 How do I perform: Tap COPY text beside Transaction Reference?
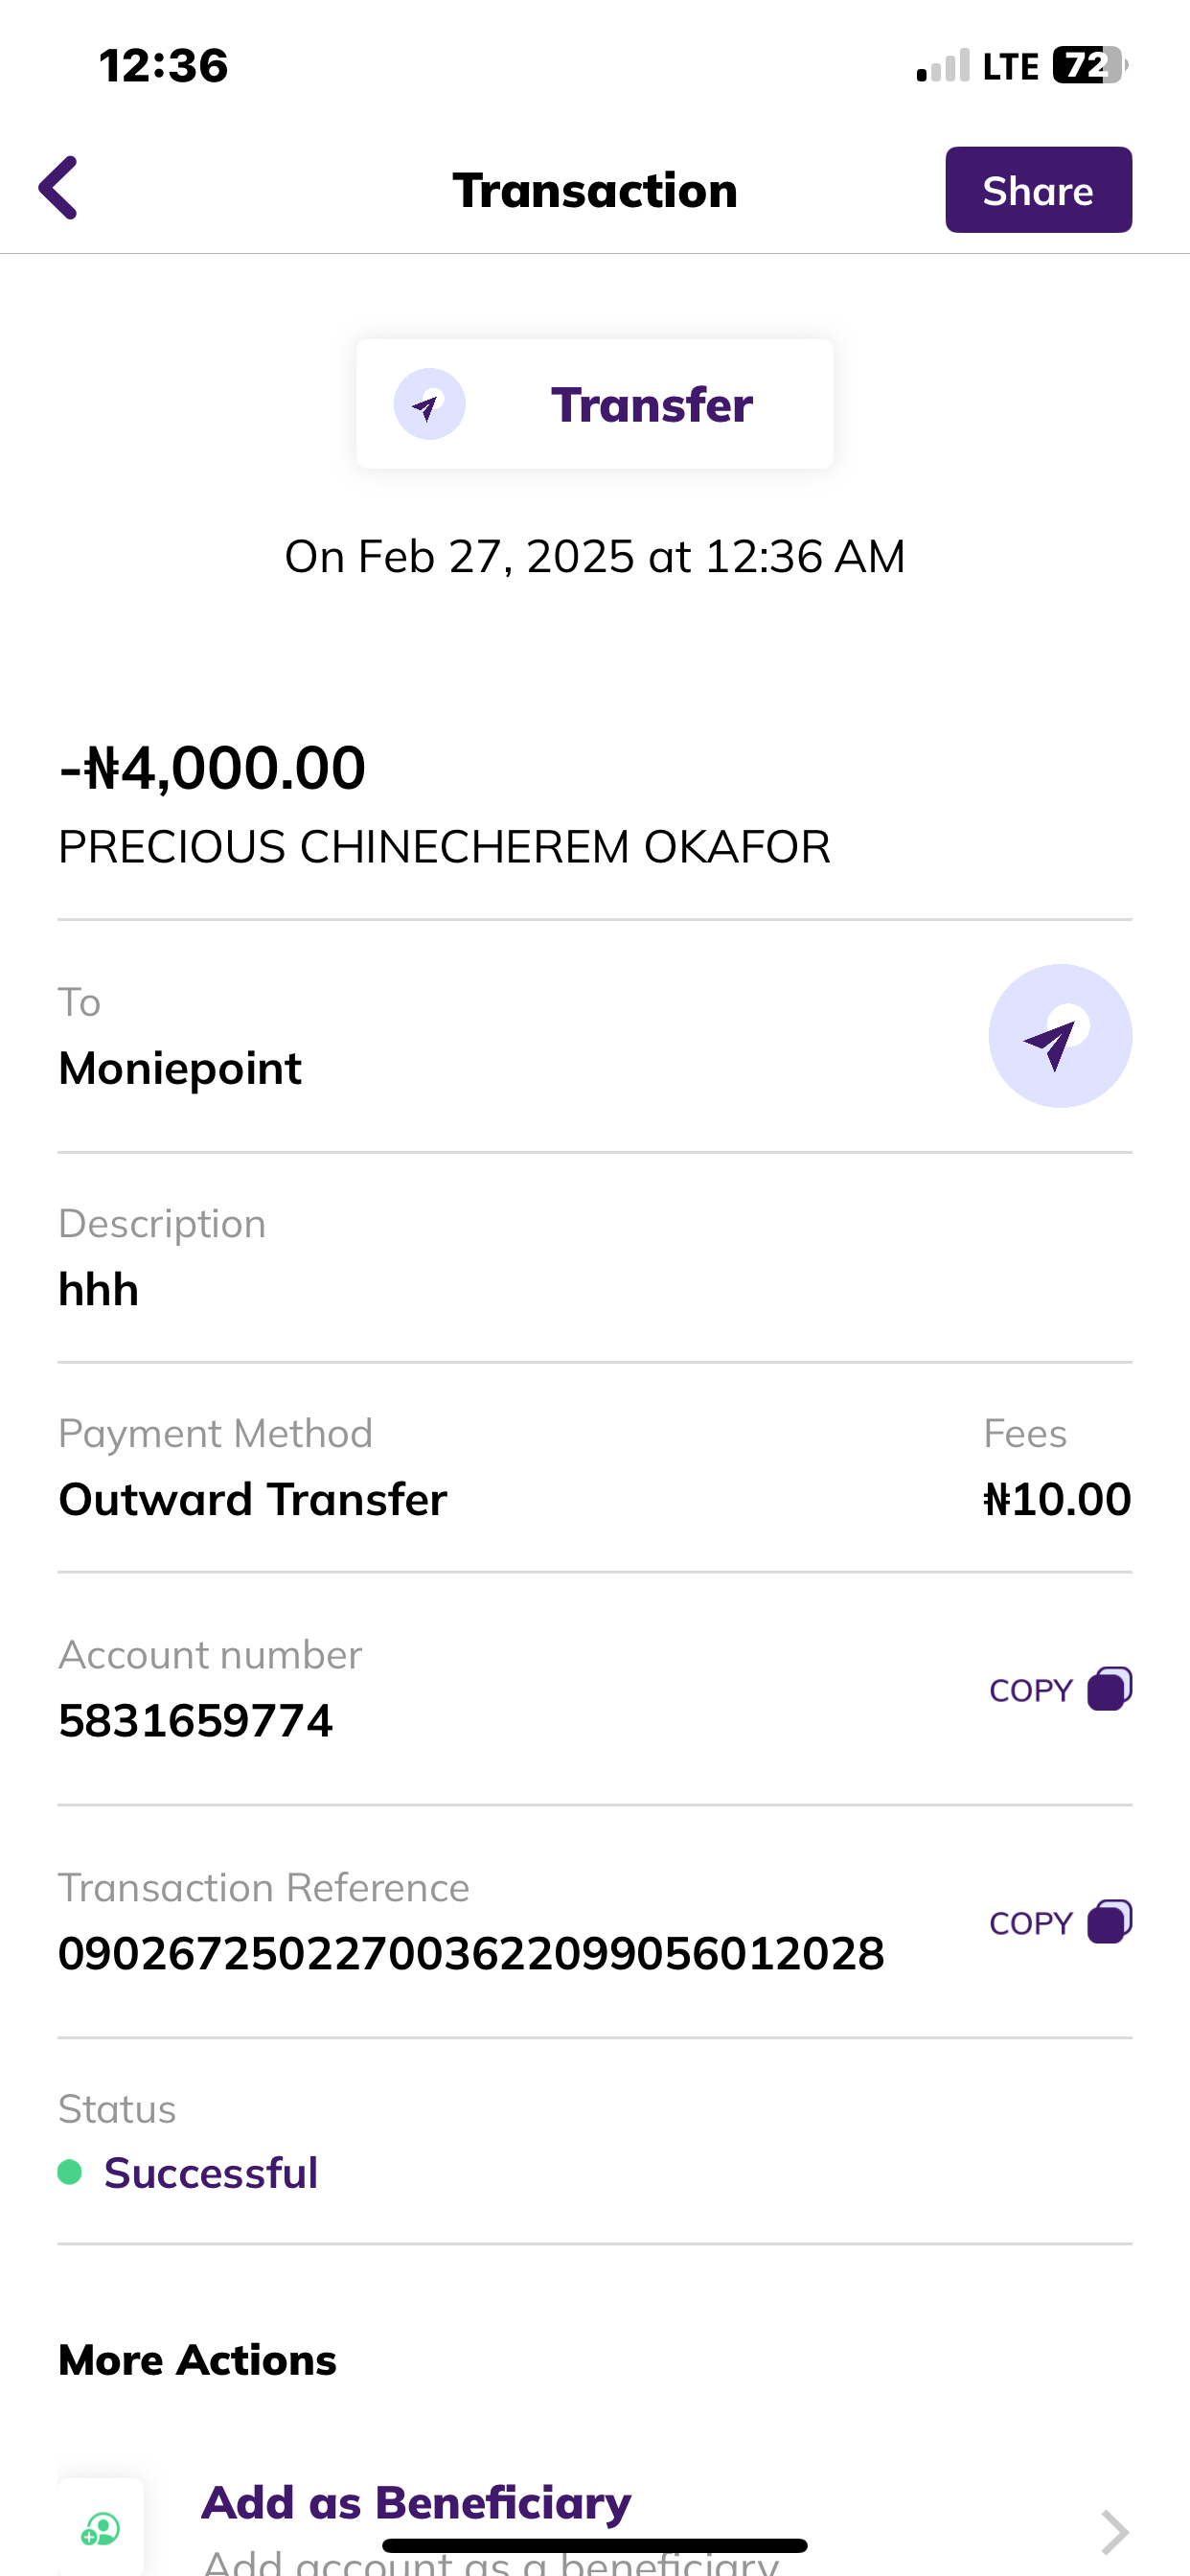pyautogui.click(x=1030, y=1923)
